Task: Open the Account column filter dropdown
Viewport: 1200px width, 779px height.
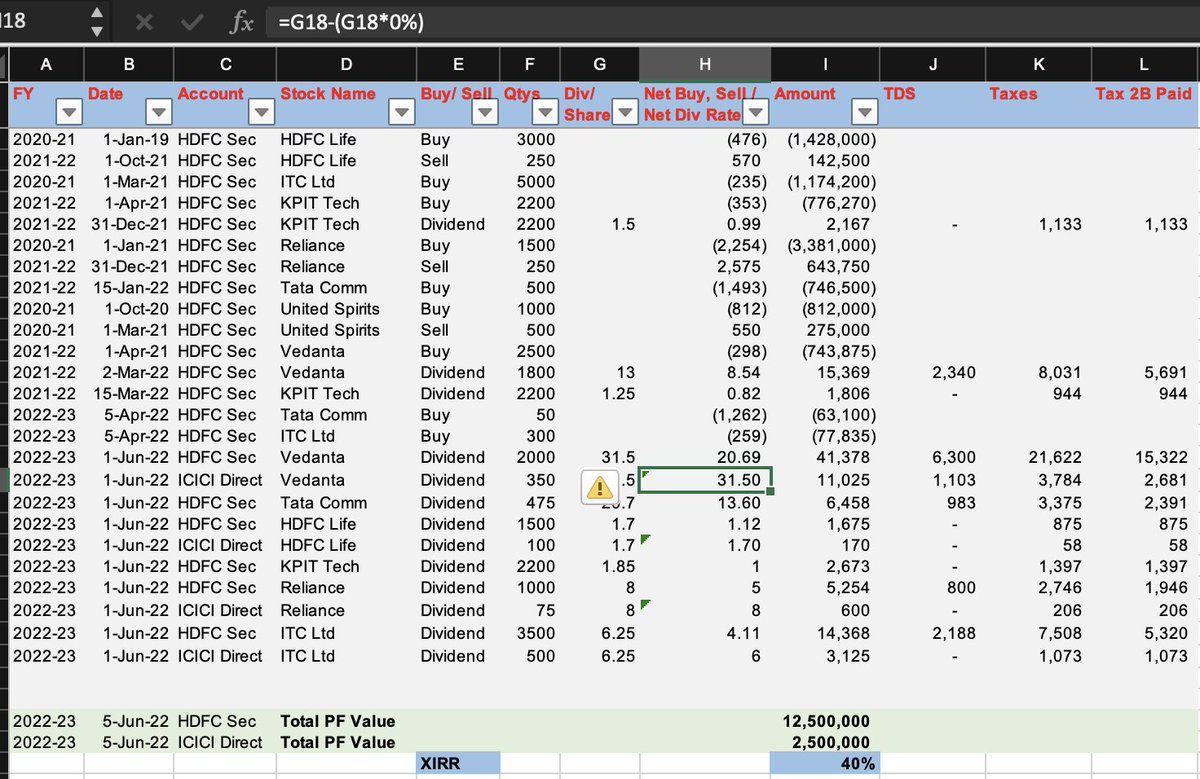Action: [x=260, y=112]
